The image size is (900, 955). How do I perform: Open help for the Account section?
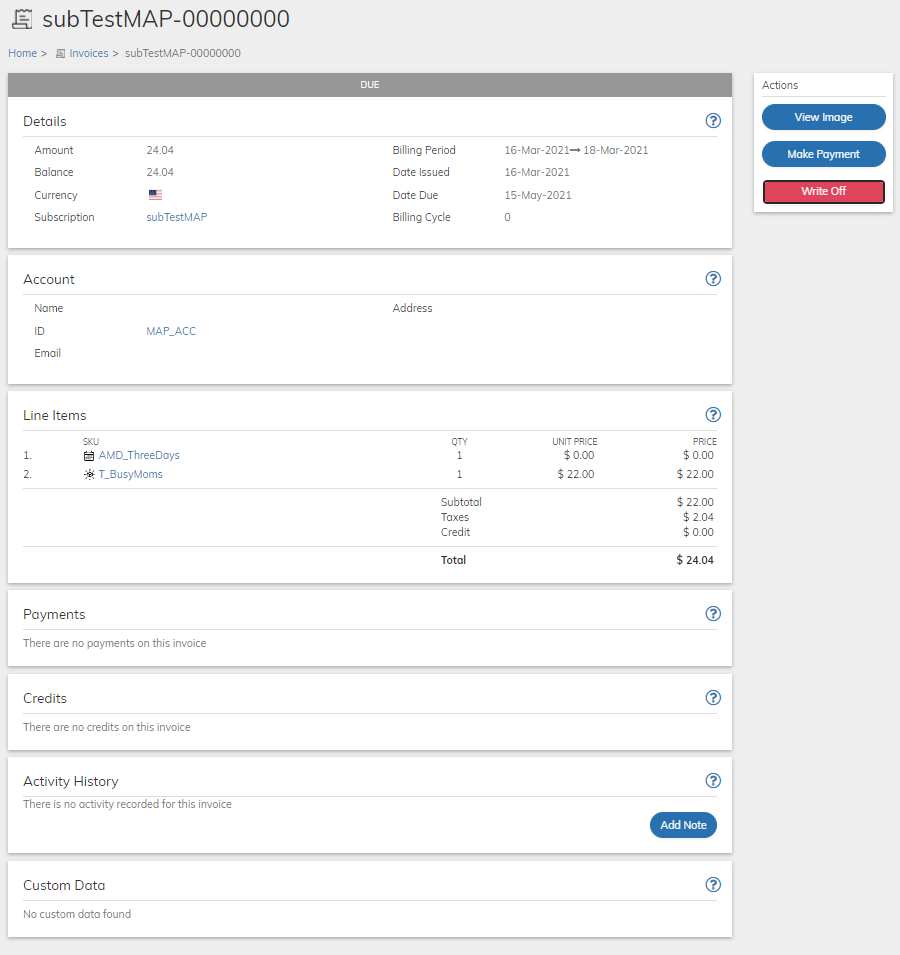pyautogui.click(x=712, y=279)
